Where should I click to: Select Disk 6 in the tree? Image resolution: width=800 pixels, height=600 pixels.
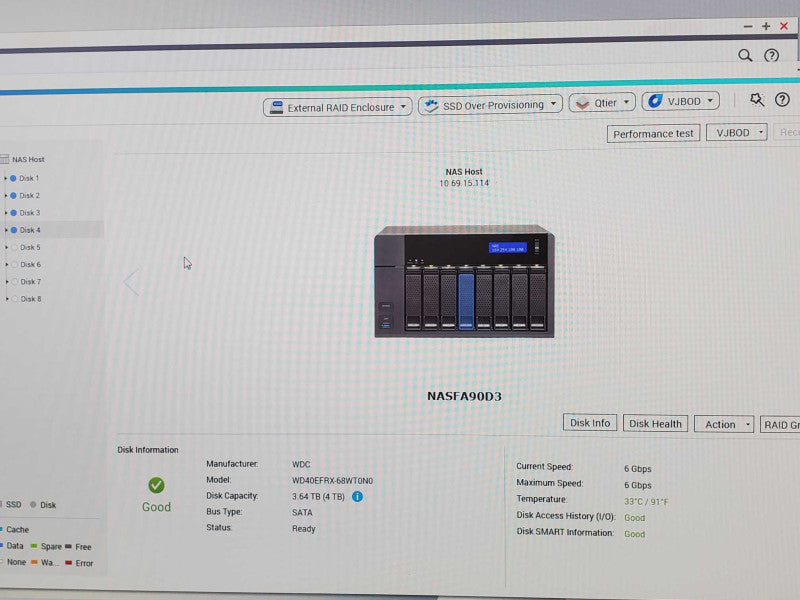coord(31,264)
